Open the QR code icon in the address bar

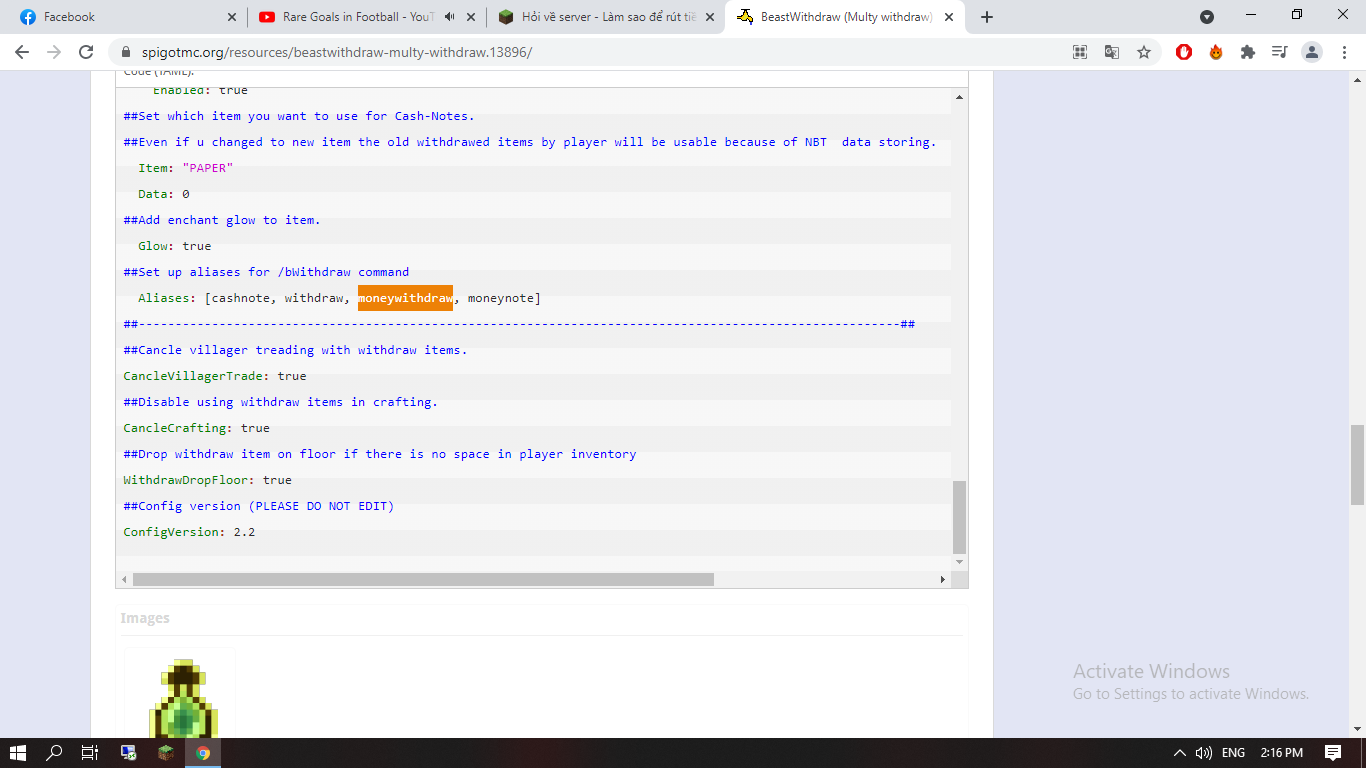click(x=1080, y=52)
